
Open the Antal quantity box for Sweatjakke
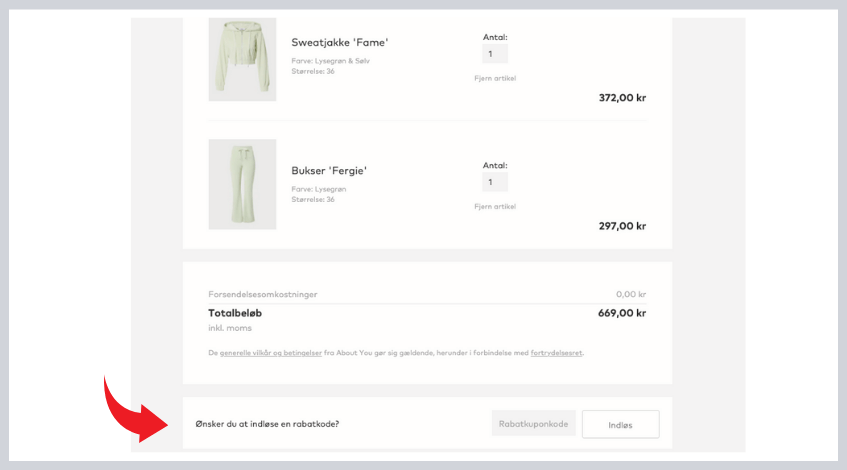[495, 54]
